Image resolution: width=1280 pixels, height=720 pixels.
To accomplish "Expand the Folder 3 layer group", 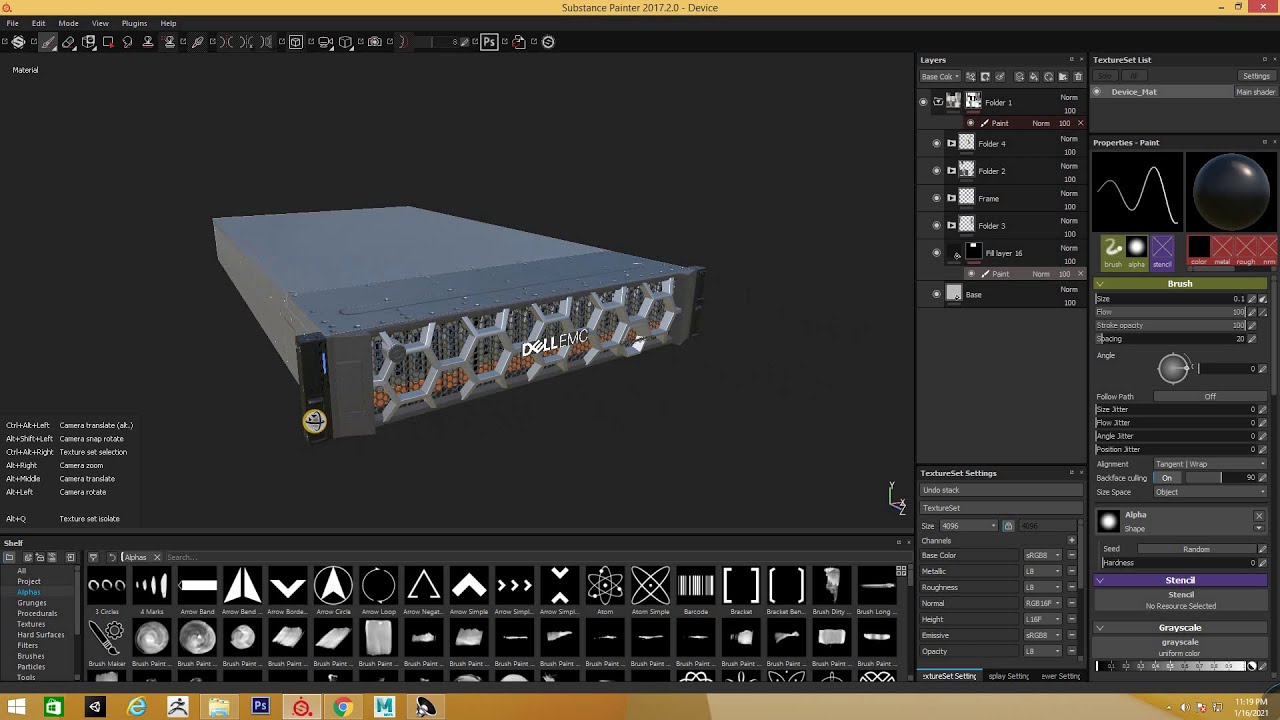I will [951, 226].
